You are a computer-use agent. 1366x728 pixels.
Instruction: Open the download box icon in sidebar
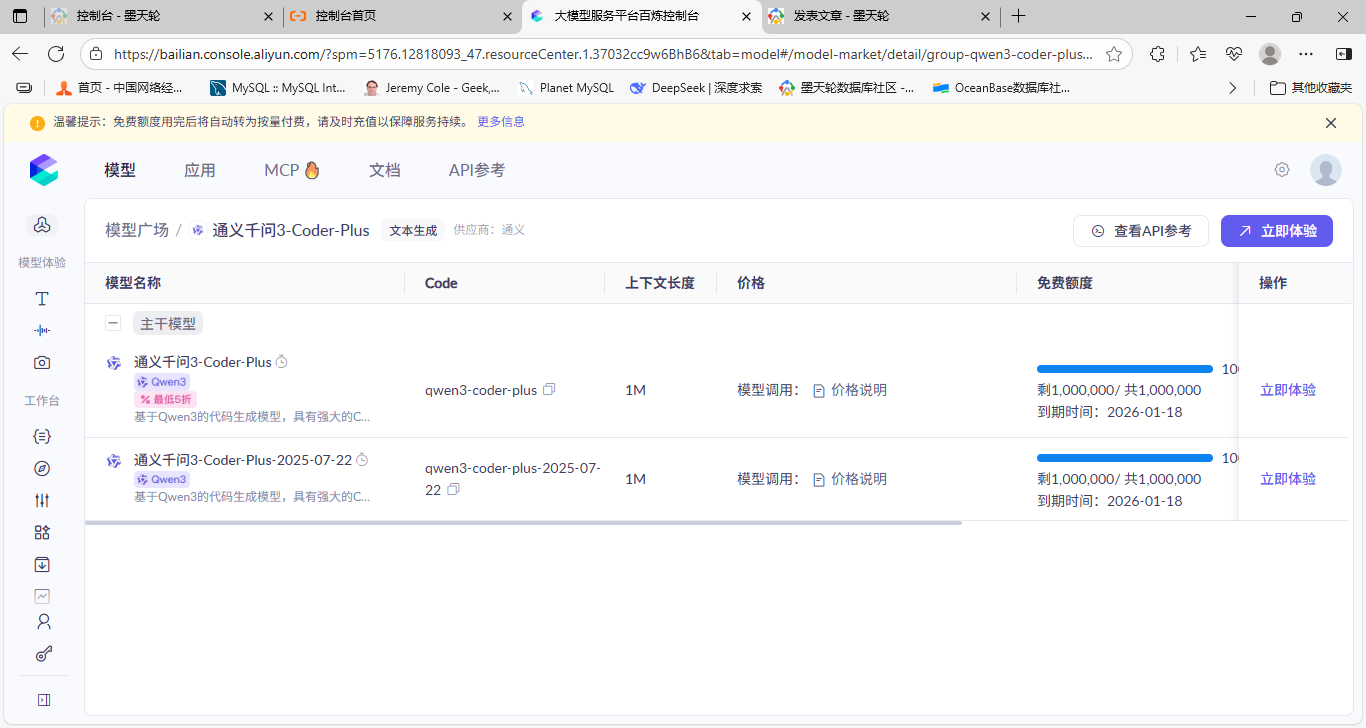[42, 565]
